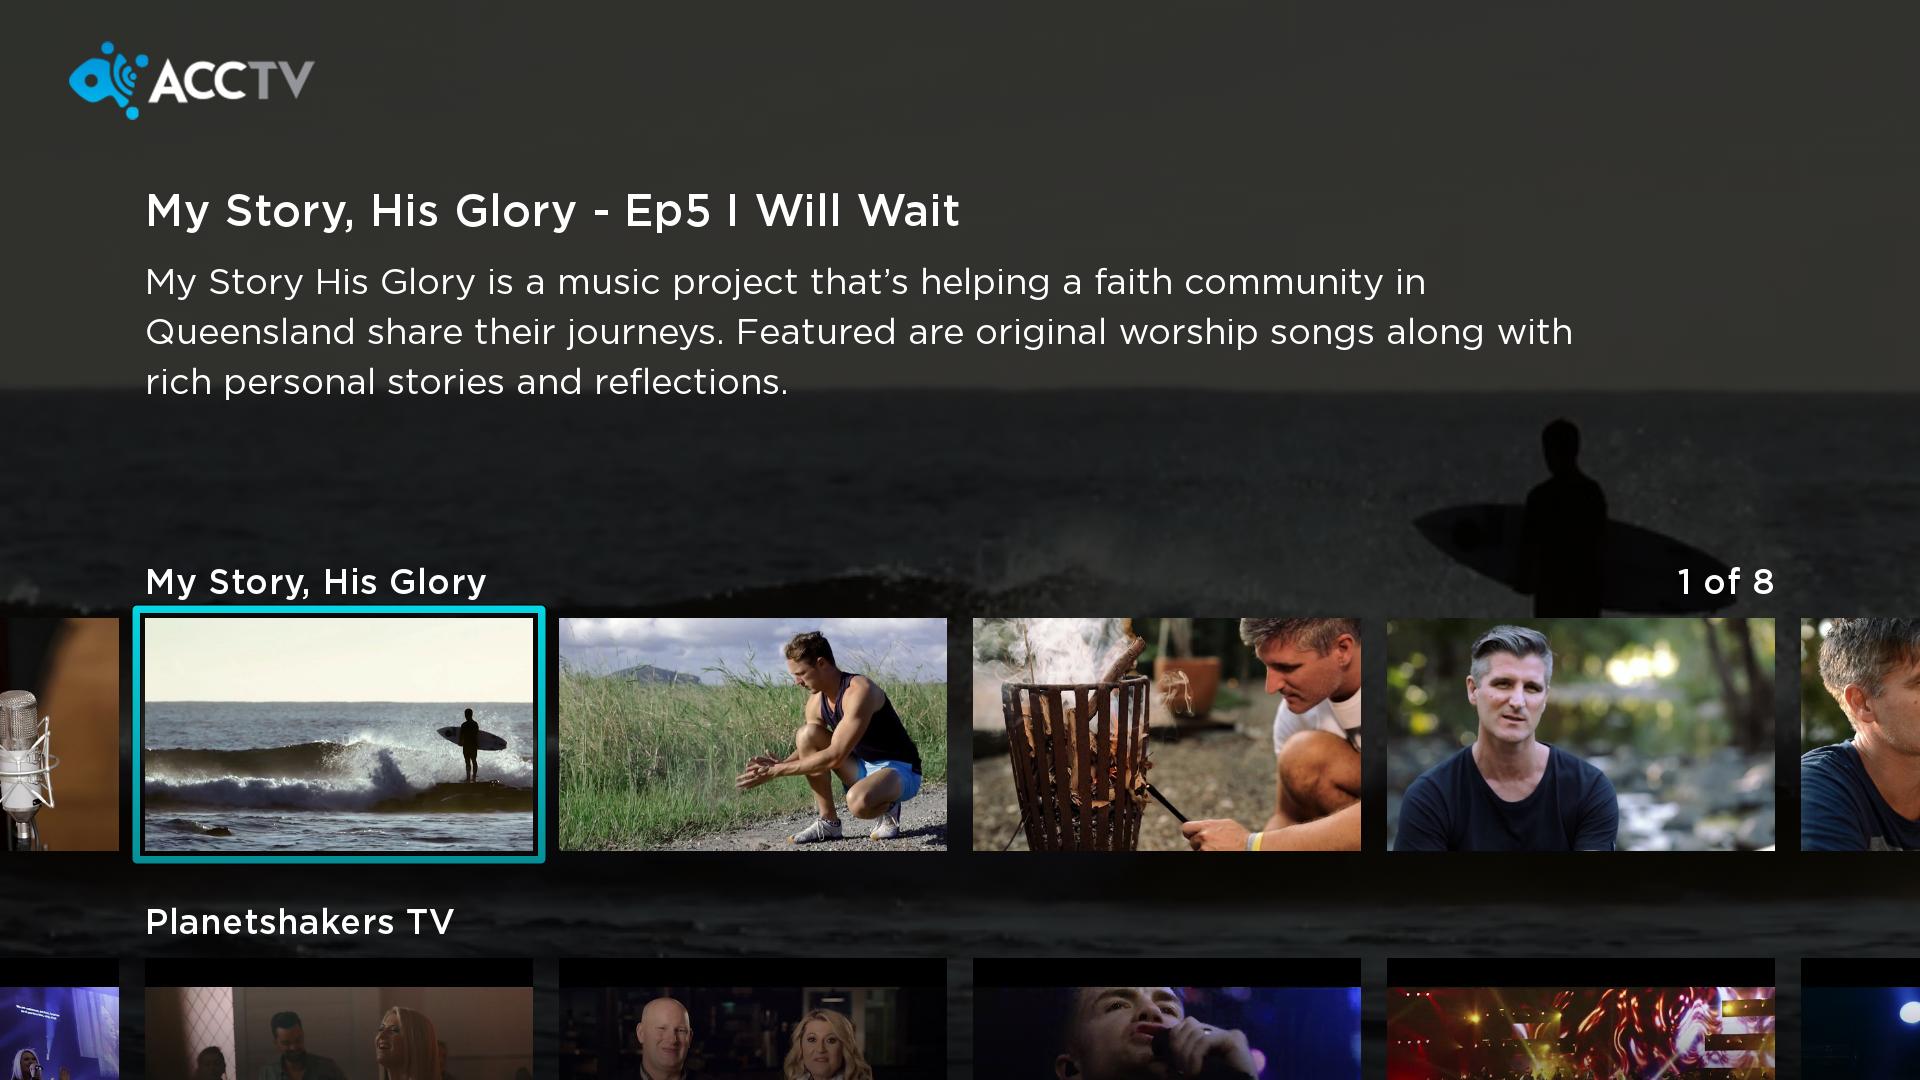The image size is (1920, 1080).
Task: Click the blue figure icon in the ACCTV logo
Action: (x=108, y=80)
